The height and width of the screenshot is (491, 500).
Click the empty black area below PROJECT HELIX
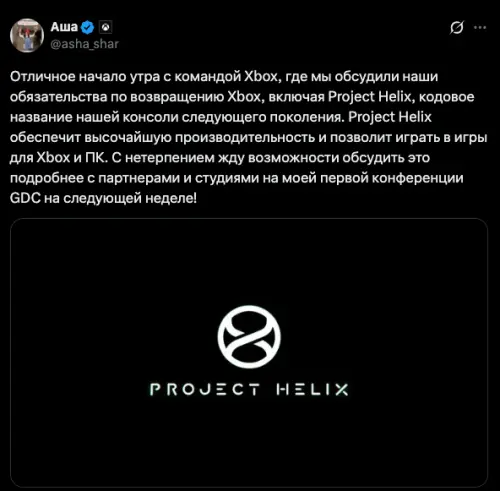(x=249, y=442)
